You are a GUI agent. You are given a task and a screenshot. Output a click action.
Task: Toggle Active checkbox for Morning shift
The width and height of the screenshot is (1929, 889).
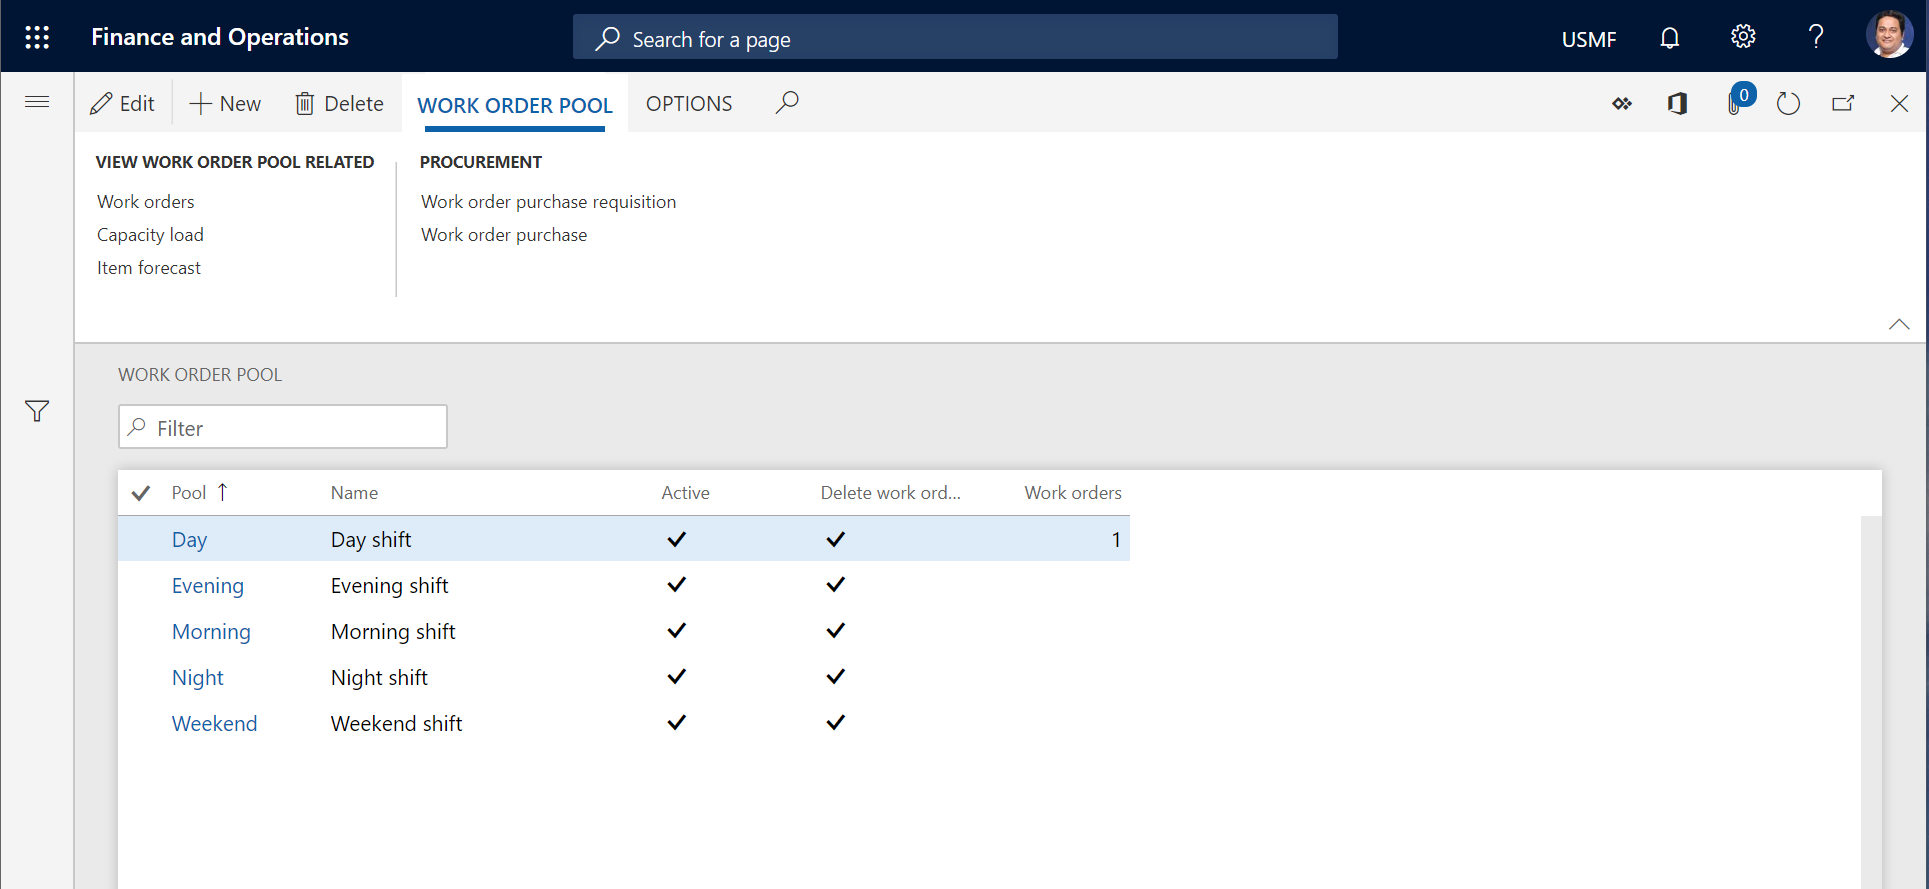point(677,630)
